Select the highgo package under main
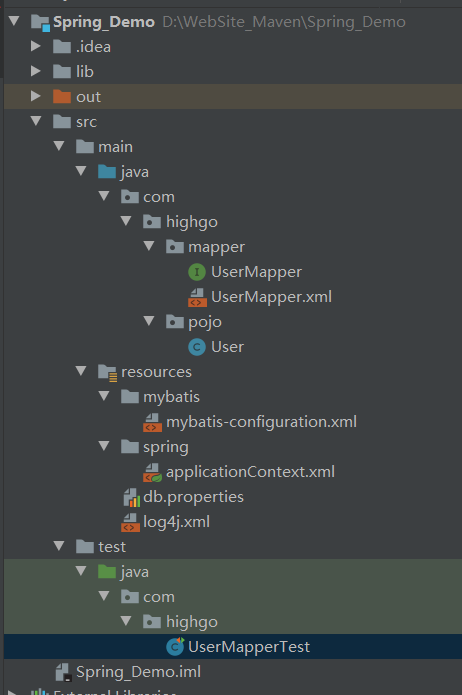462x695 pixels. point(192,222)
